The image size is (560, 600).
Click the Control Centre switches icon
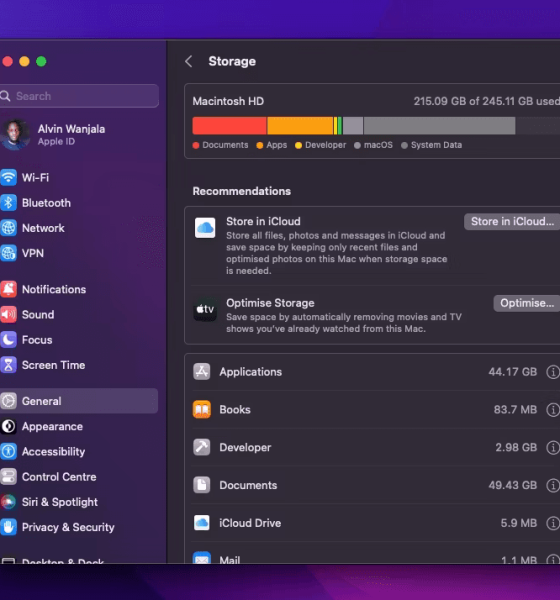(8, 477)
